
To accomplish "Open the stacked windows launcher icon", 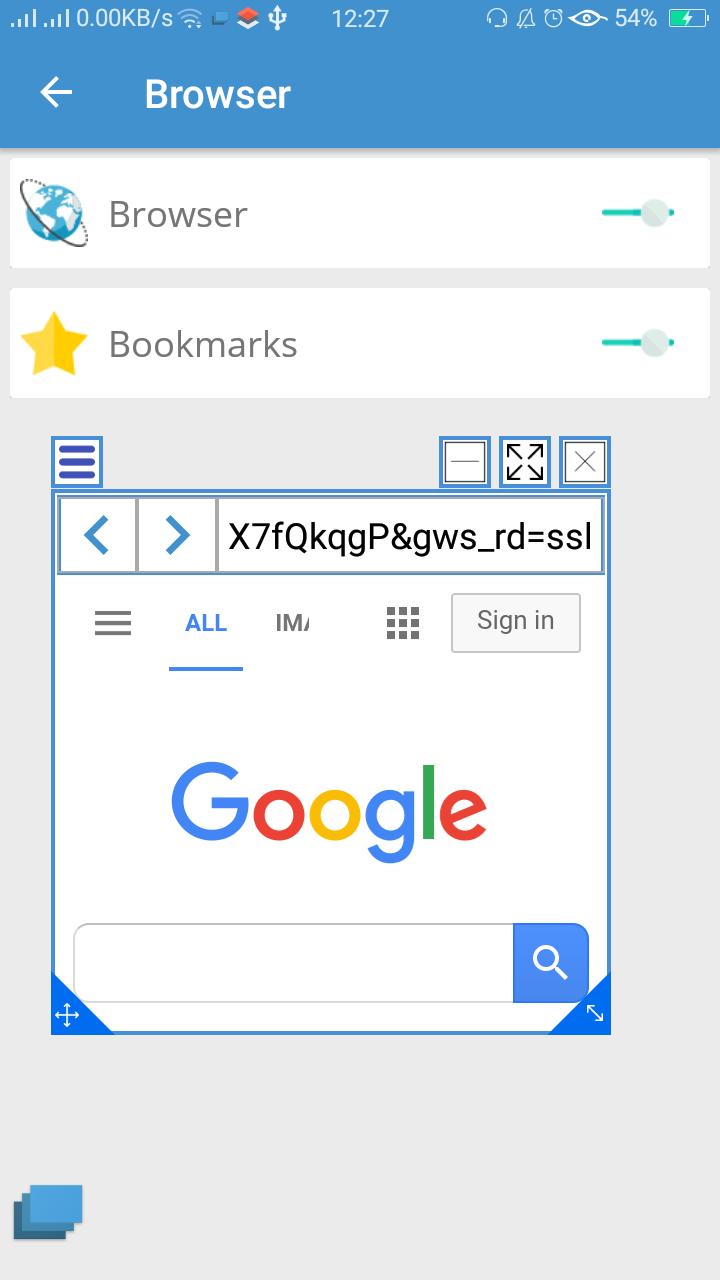I will 48,1212.
